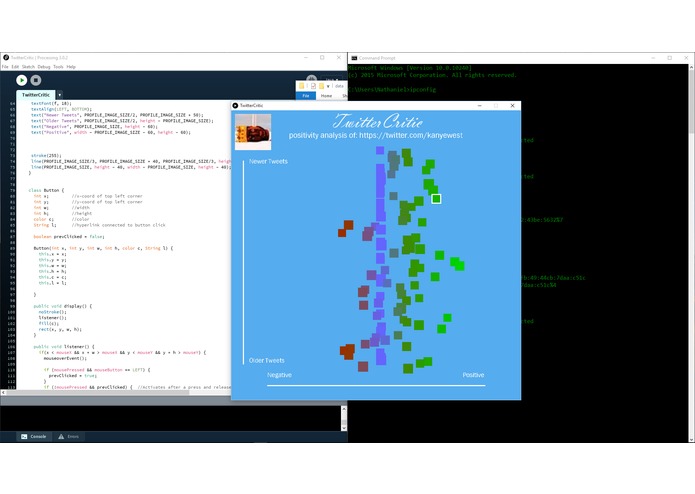The image size is (695, 494).
Task: Click the Command Prompt scrollbar up arrow
Action: click(691, 67)
